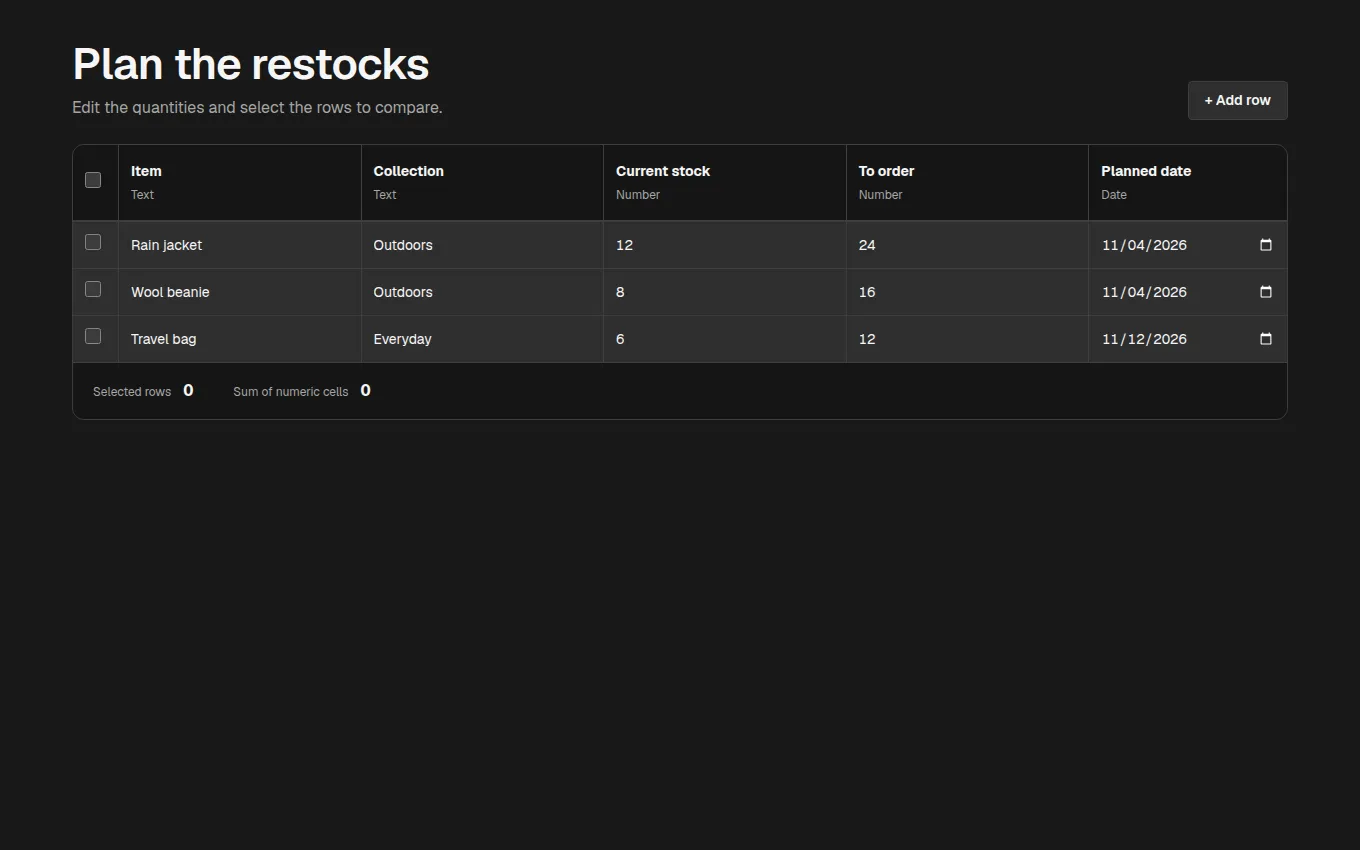Image resolution: width=1360 pixels, height=850 pixels.
Task: Click current stock value 12 for Rain jacket
Action: point(725,245)
